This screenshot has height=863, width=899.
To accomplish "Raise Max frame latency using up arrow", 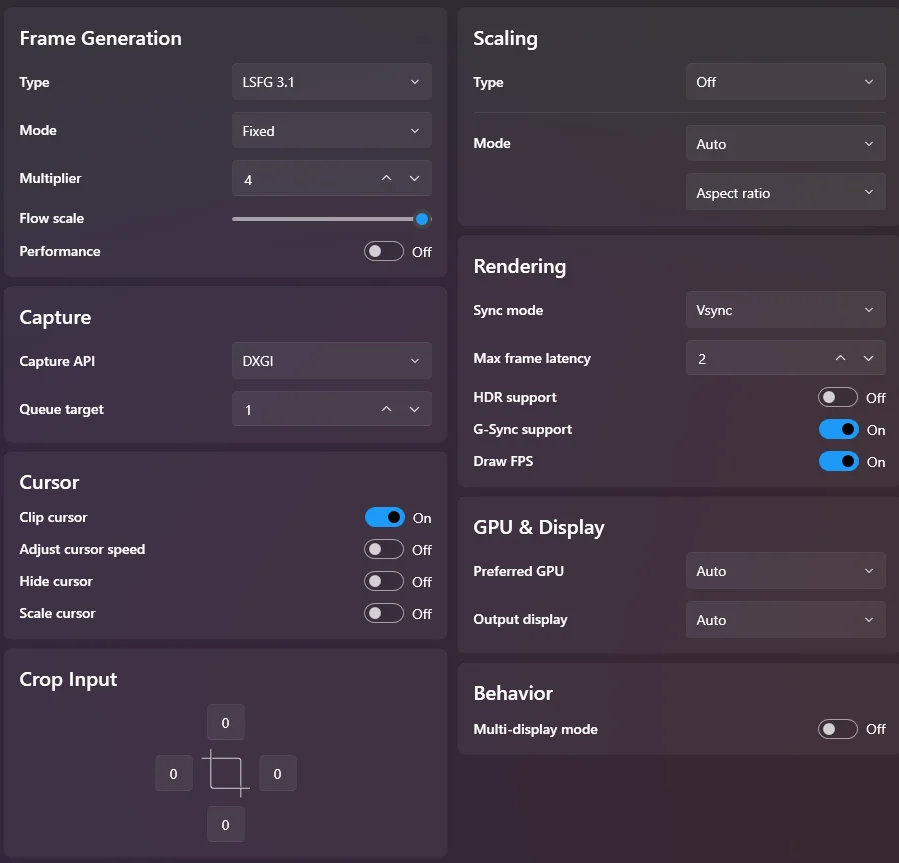I will tap(841, 358).
